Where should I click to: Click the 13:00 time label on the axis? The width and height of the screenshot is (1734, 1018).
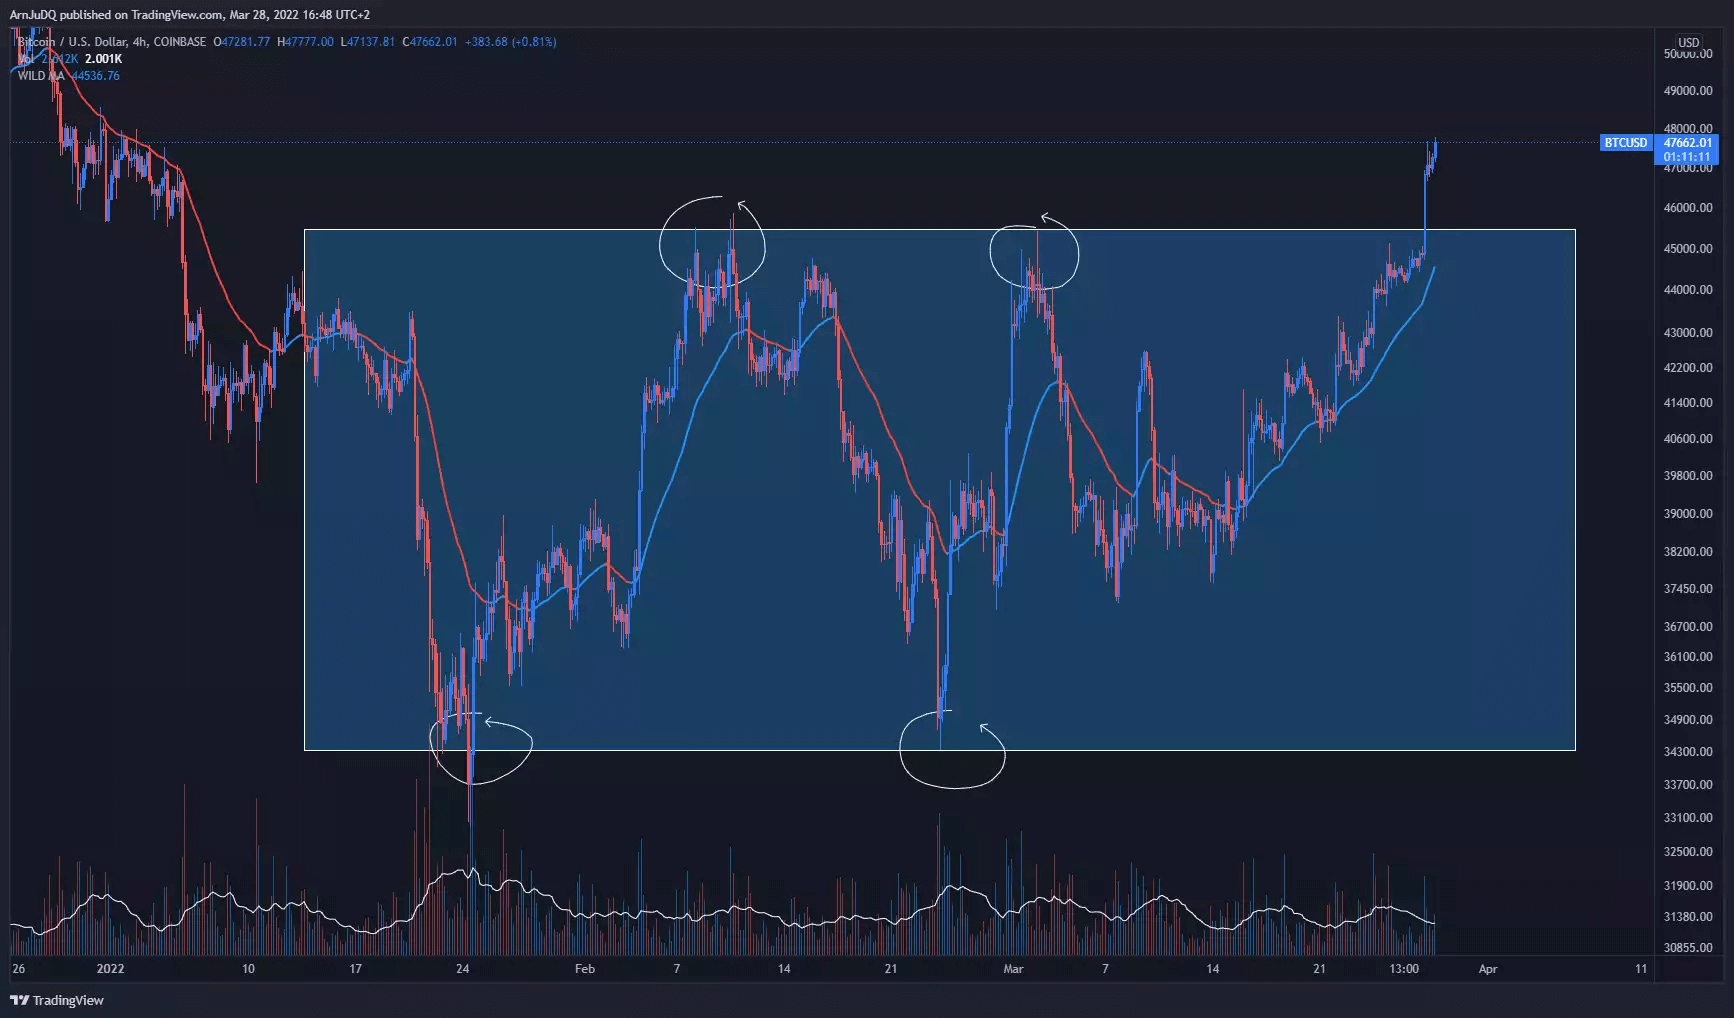1404,969
